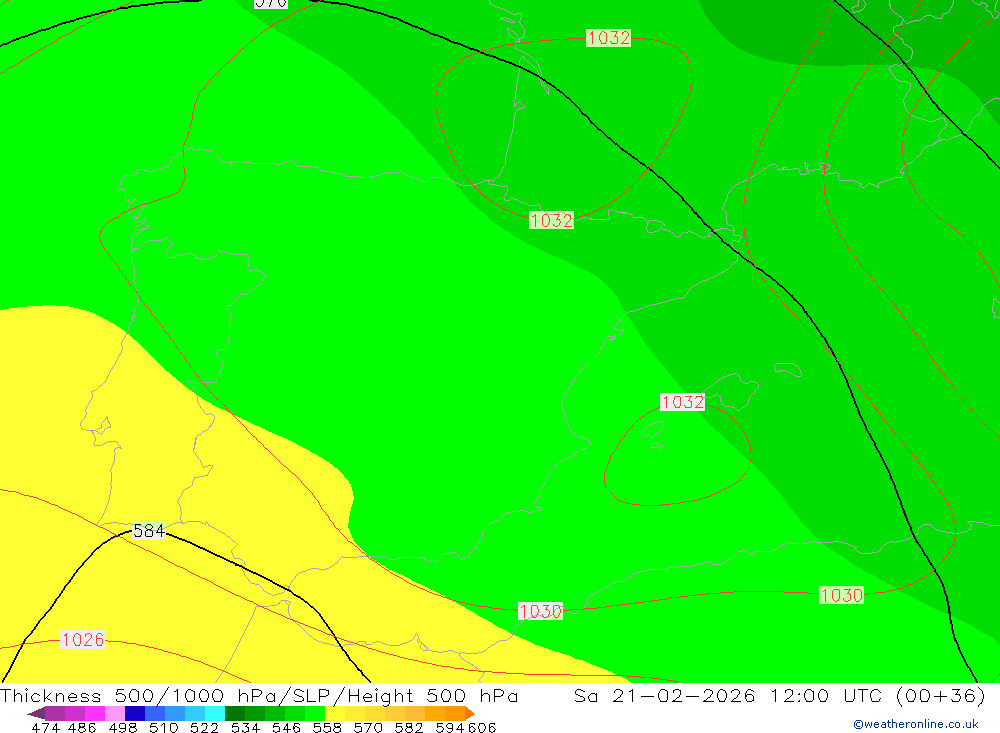Click the legend value 486
The height and width of the screenshot is (733, 1000).
(82, 727)
